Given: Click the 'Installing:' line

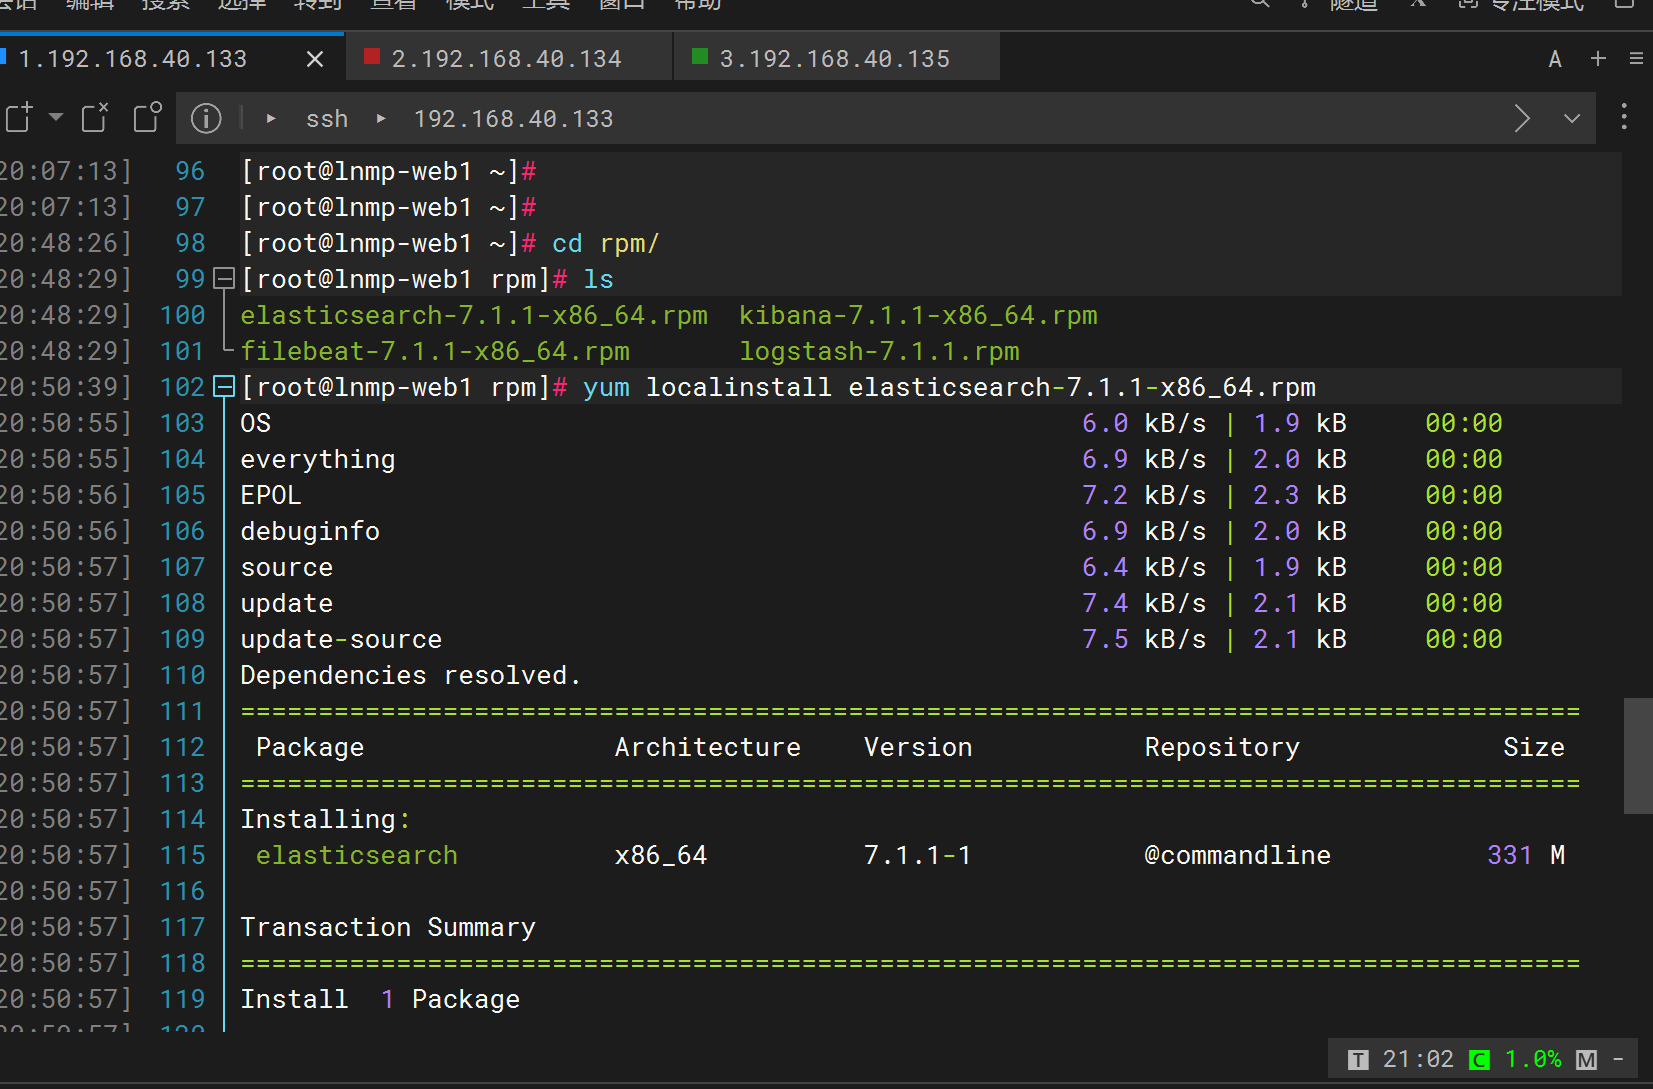Looking at the screenshot, I should [326, 819].
